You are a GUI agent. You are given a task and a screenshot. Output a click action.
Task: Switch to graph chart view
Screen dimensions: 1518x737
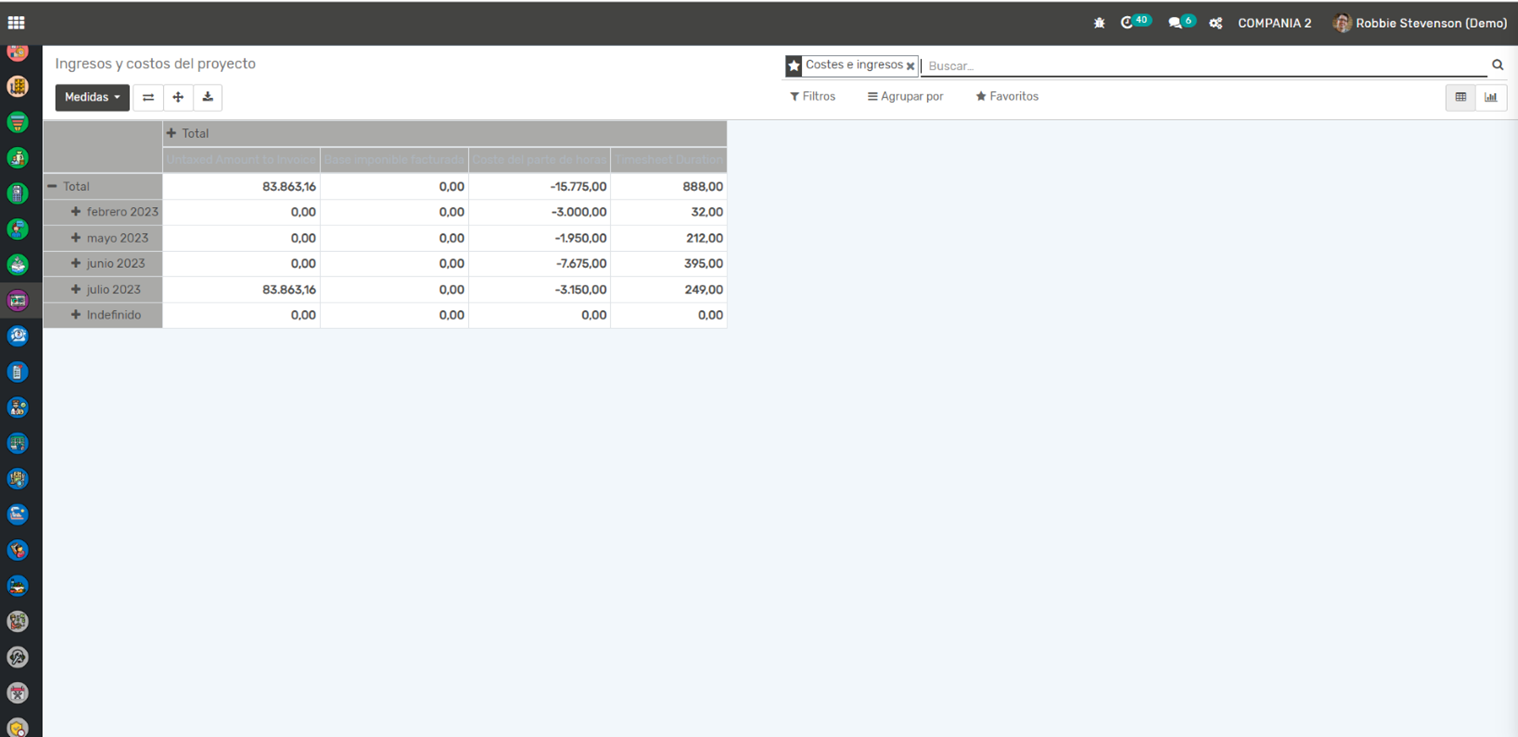click(x=1491, y=97)
